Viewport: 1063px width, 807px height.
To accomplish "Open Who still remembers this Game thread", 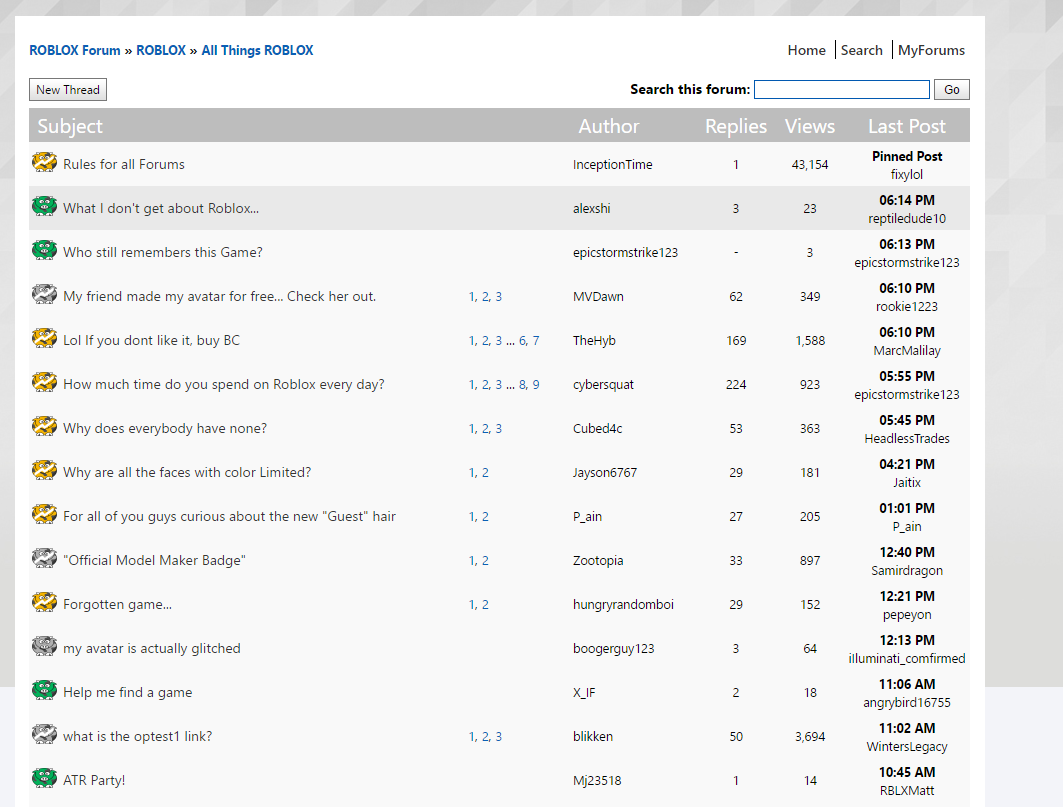I will (x=163, y=252).
